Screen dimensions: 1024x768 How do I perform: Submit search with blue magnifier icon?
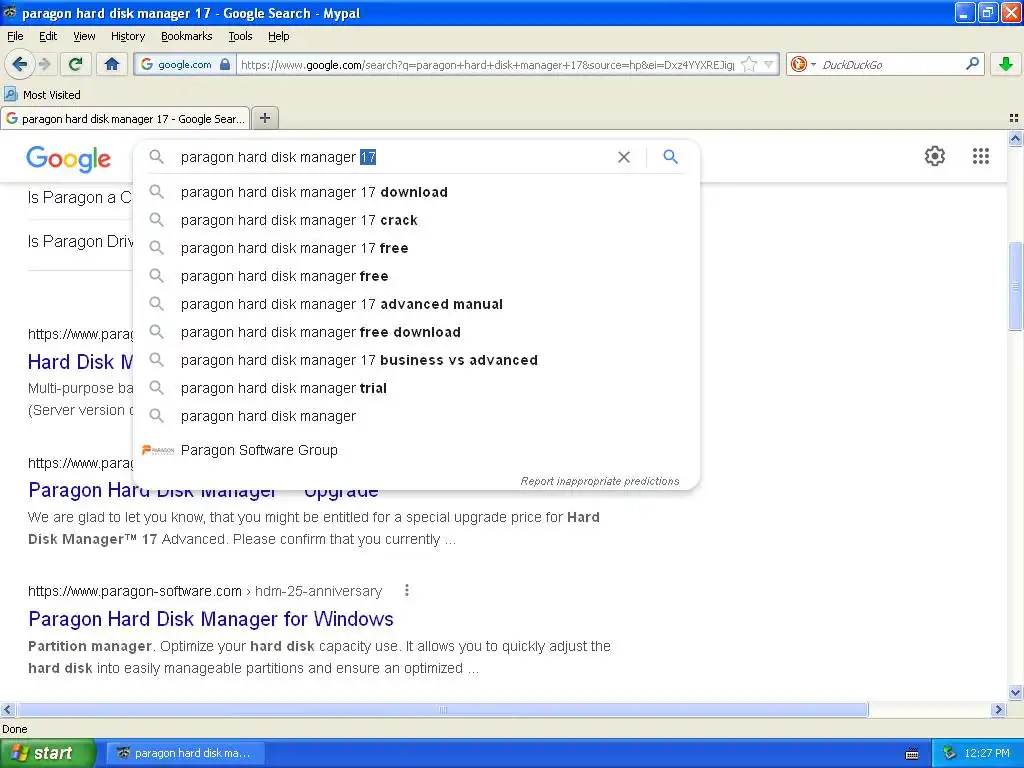coord(670,157)
